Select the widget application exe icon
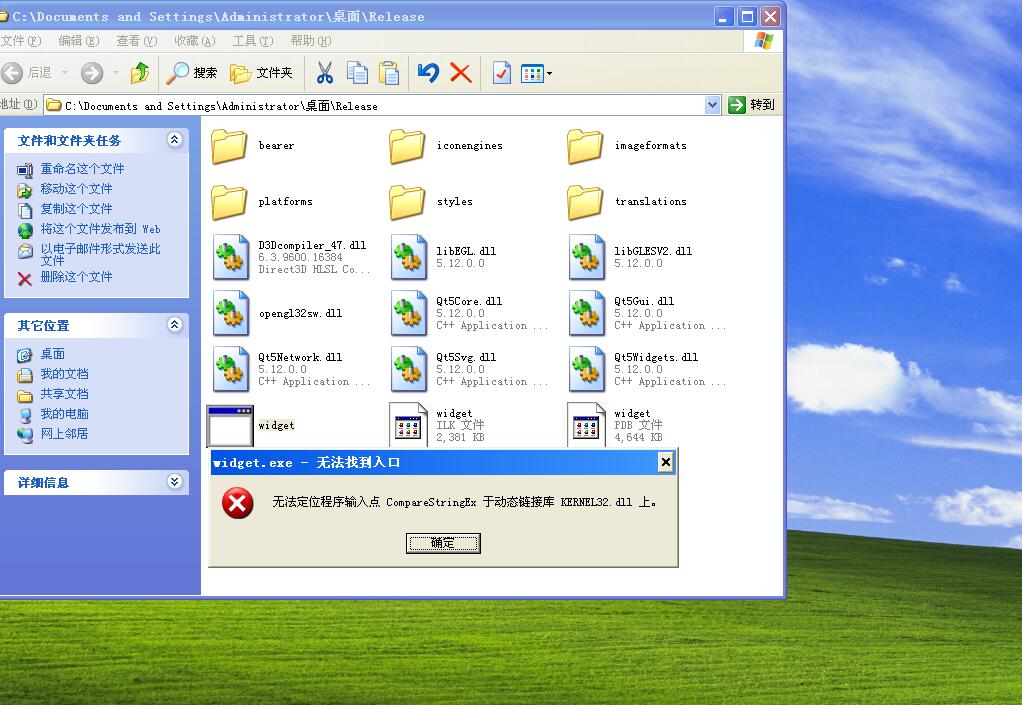1022x705 pixels. click(229, 425)
